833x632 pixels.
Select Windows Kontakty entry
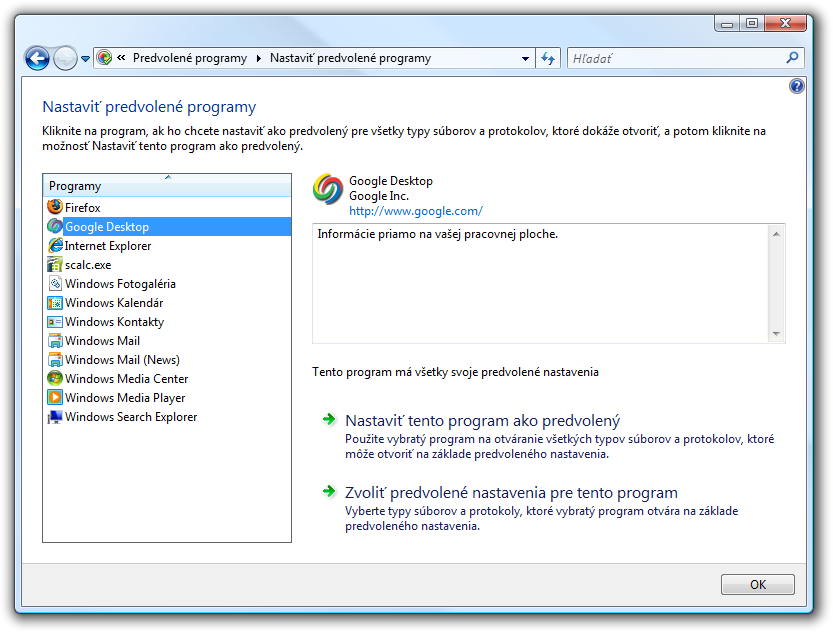[167, 322]
